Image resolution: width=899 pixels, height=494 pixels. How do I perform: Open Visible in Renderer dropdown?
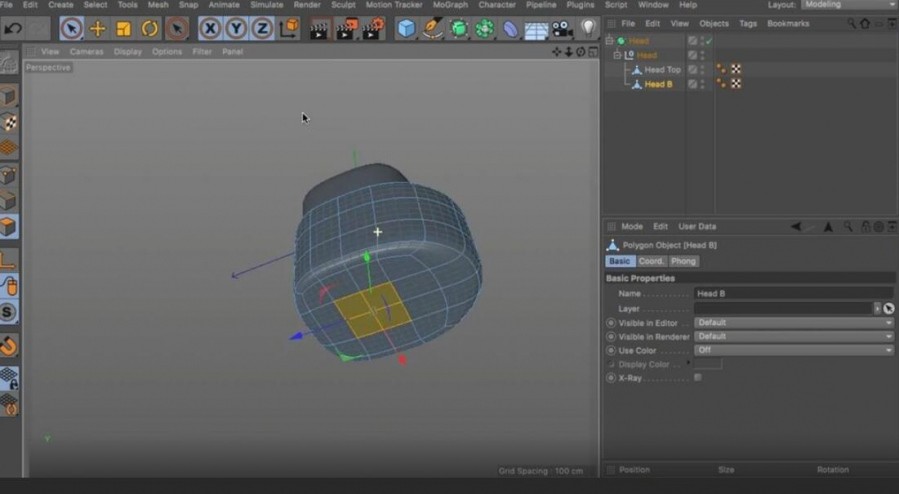pyautogui.click(x=794, y=336)
